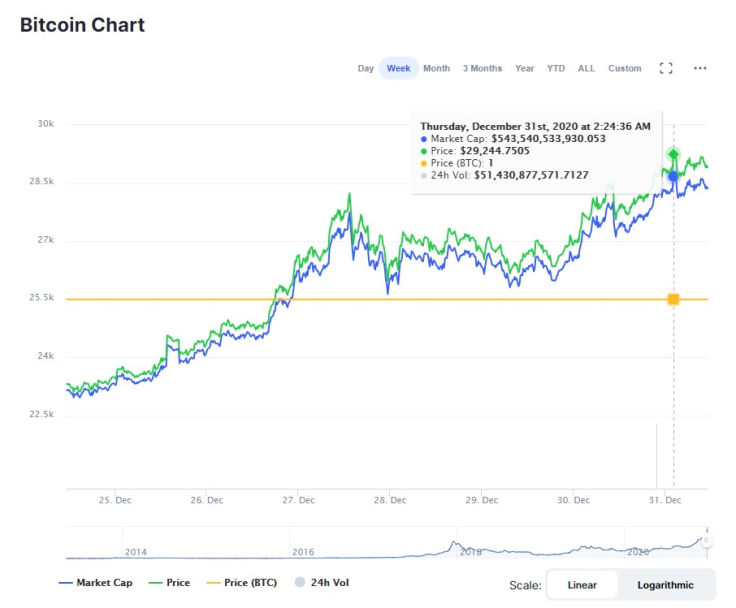Click the 2018 peak in navigator timeline
The height and width of the screenshot is (608, 736).
pyautogui.click(x=453, y=543)
